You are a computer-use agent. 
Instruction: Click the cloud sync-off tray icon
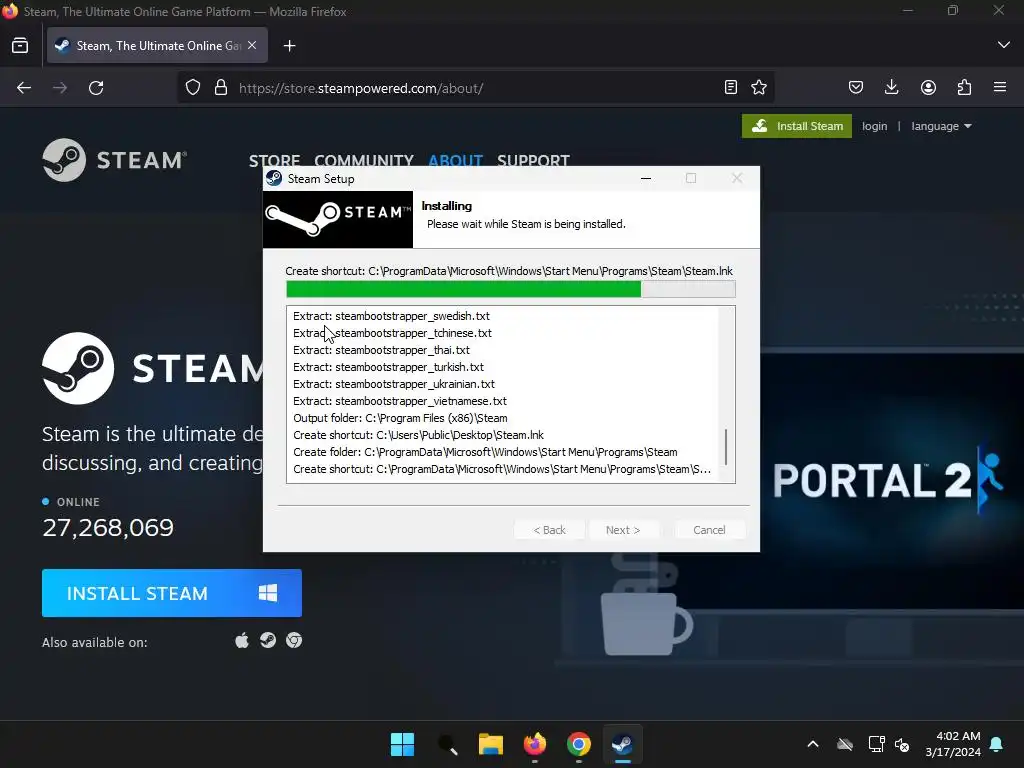(x=845, y=744)
